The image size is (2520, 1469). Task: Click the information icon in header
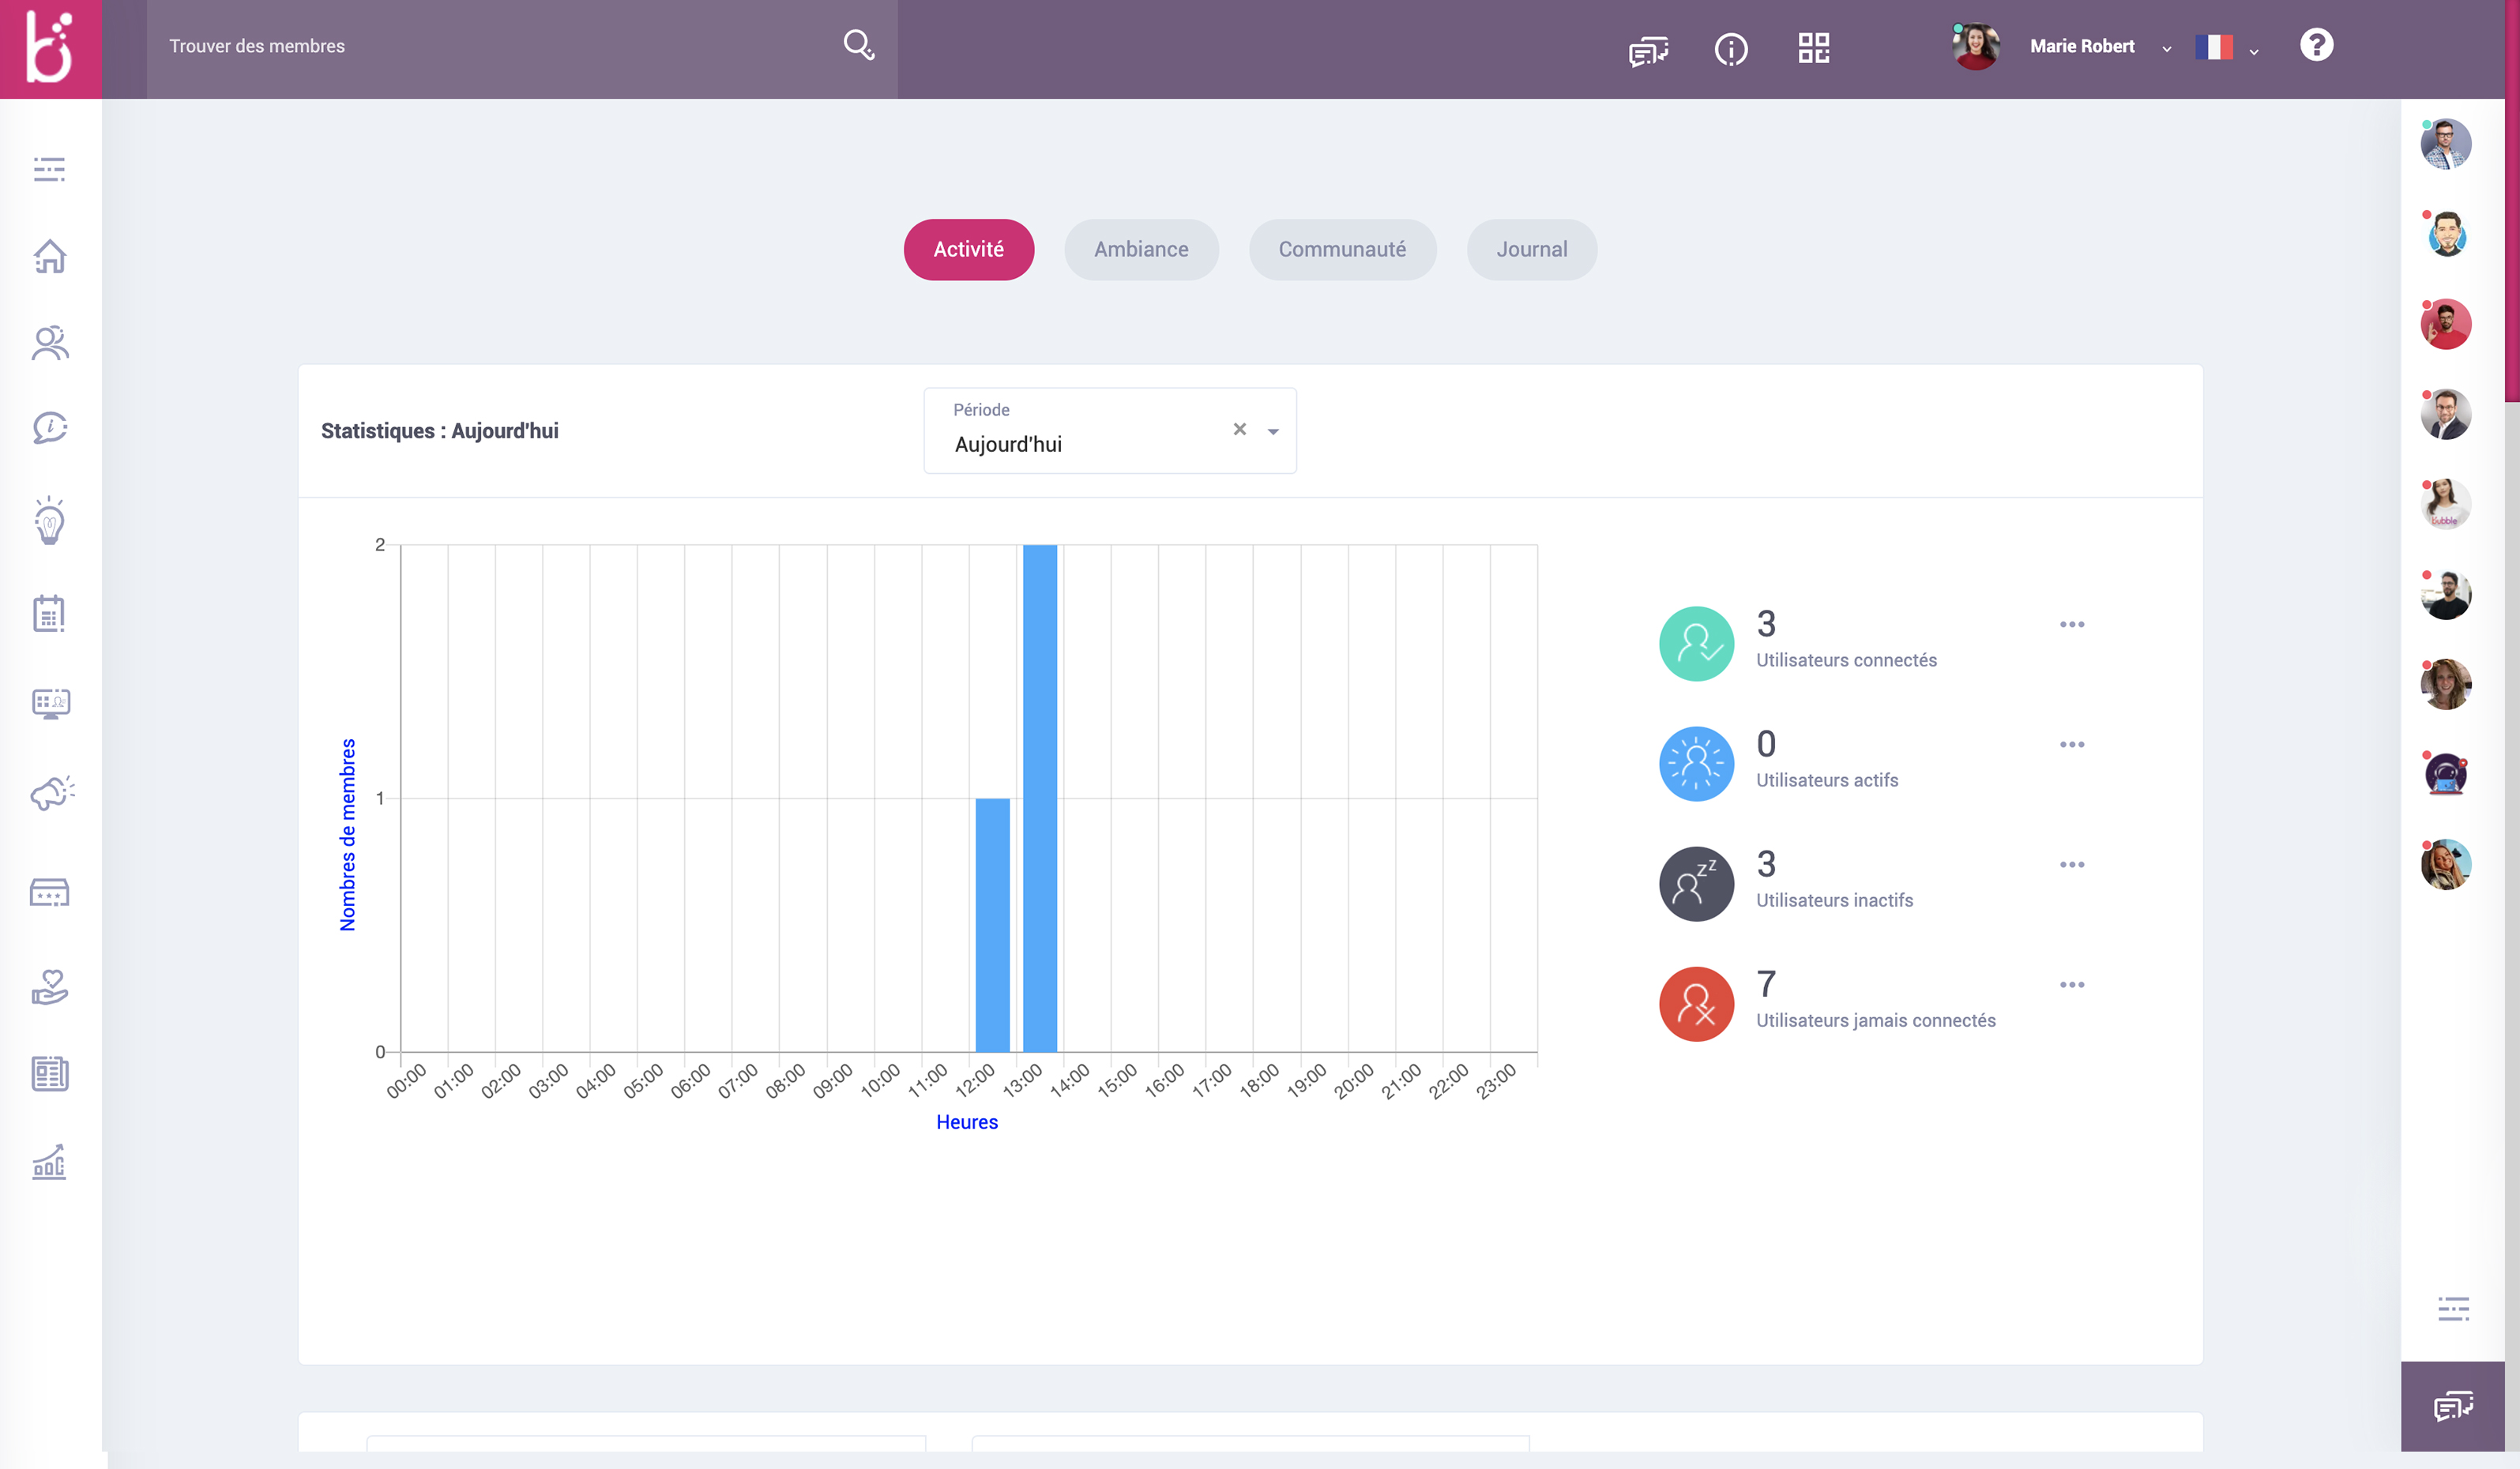click(1731, 49)
